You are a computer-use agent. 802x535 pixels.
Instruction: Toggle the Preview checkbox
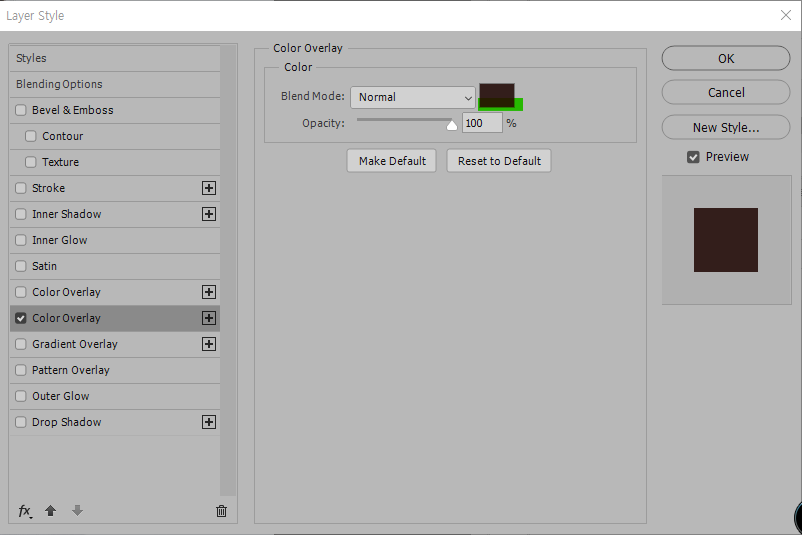[x=693, y=157]
